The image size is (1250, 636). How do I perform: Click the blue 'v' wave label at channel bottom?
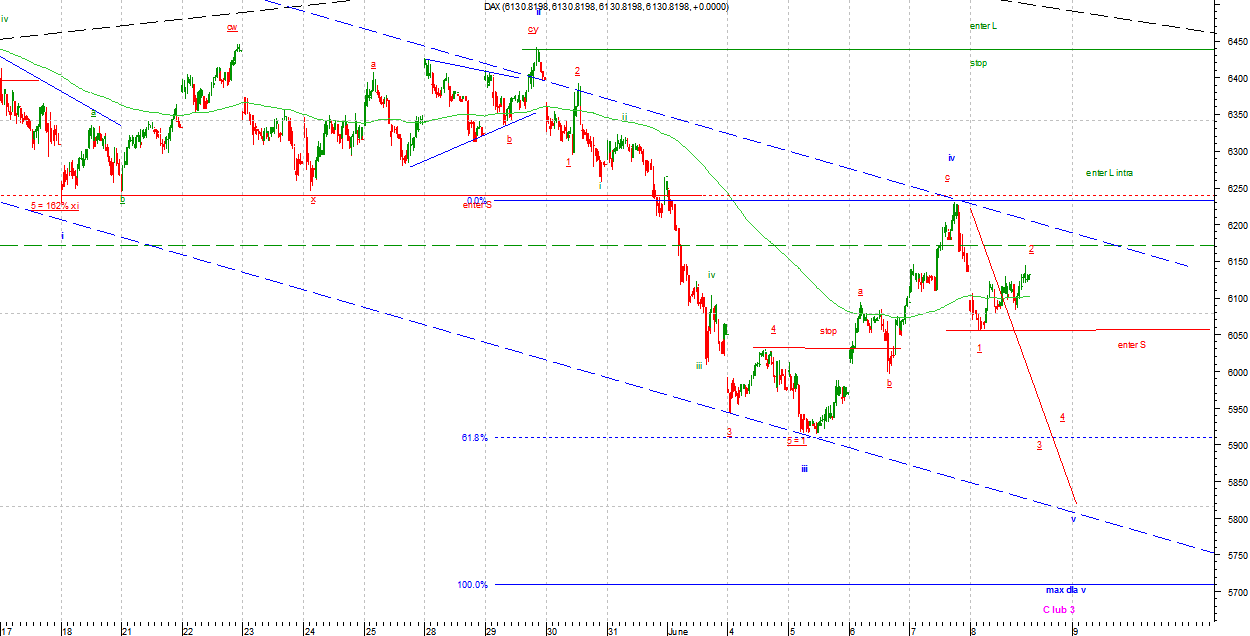[1073, 519]
